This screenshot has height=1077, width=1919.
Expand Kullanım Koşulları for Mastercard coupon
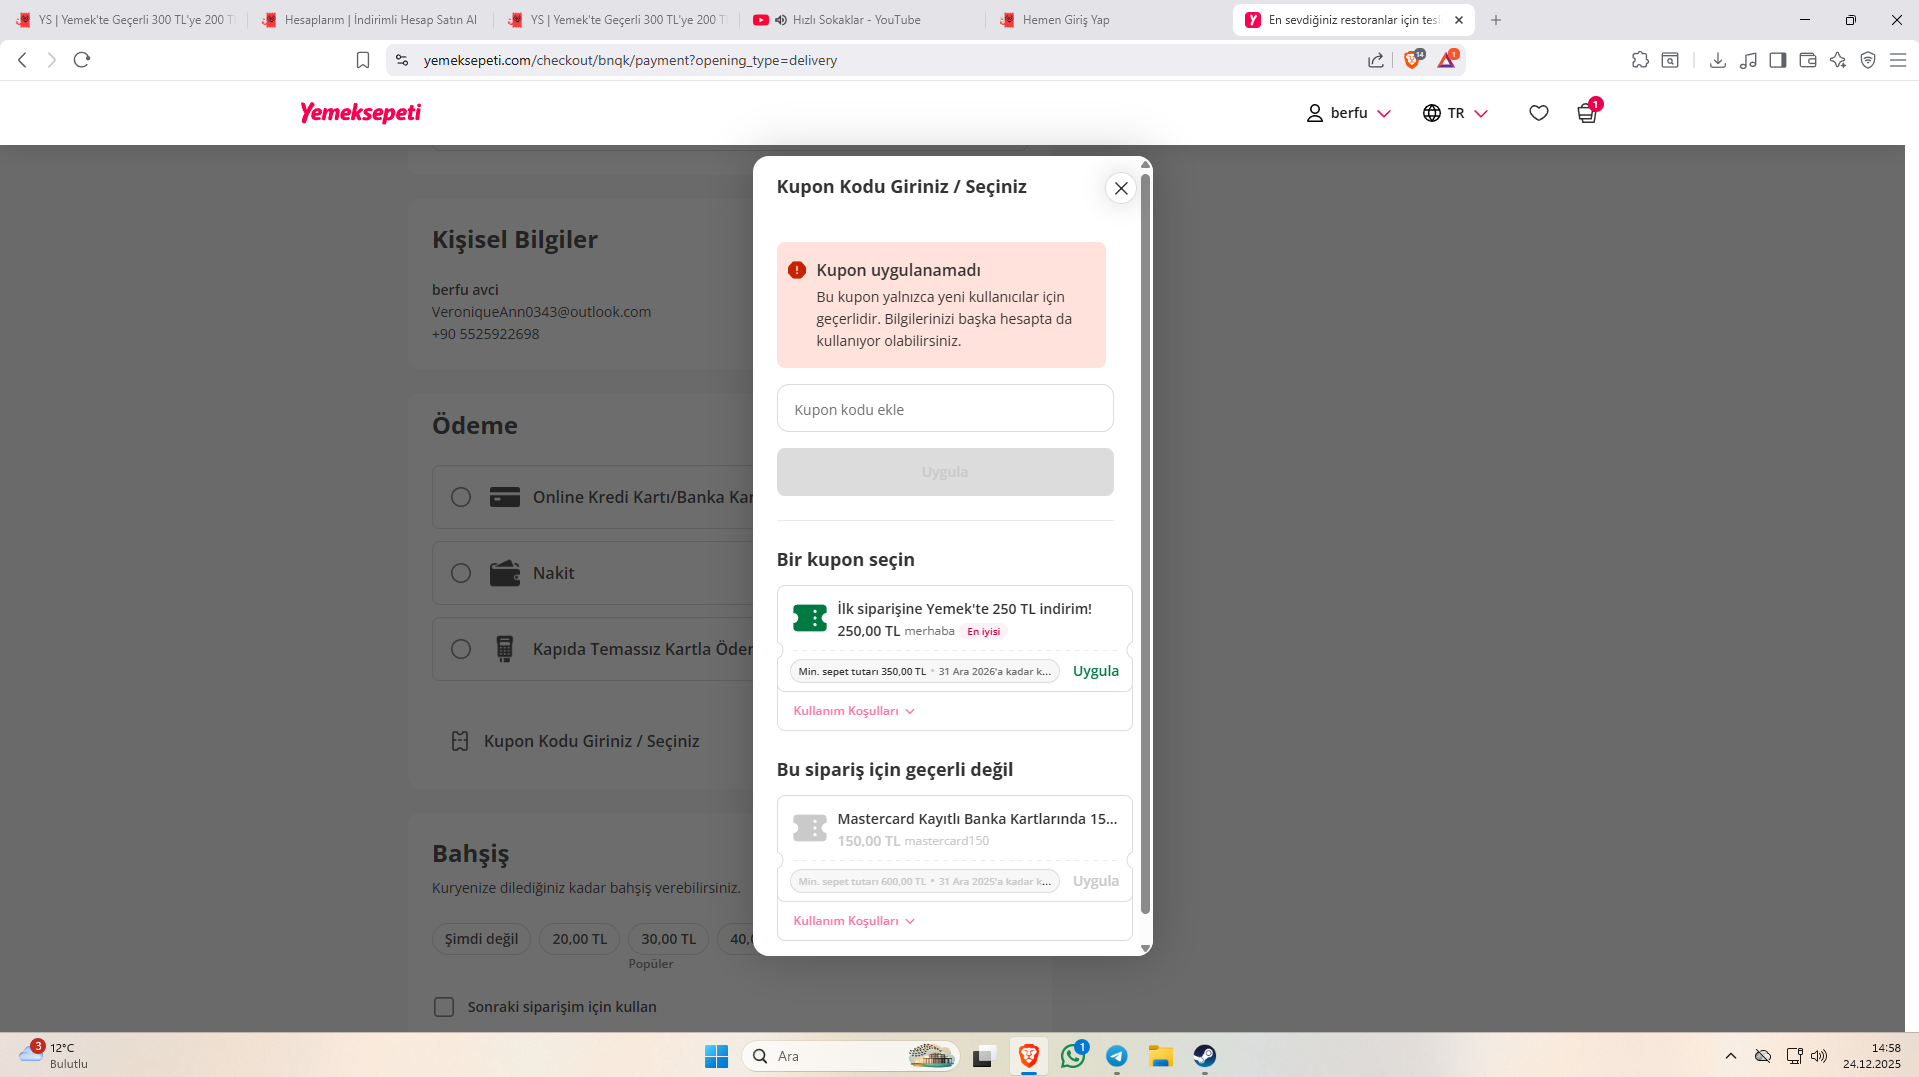[854, 921]
